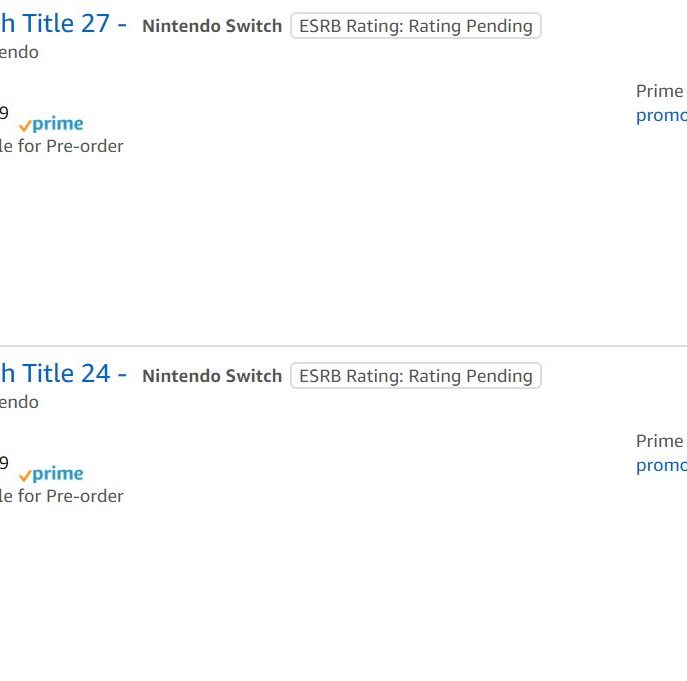
Task: Click the Prime text above Title 27's promo link
Action: [x=660, y=91]
